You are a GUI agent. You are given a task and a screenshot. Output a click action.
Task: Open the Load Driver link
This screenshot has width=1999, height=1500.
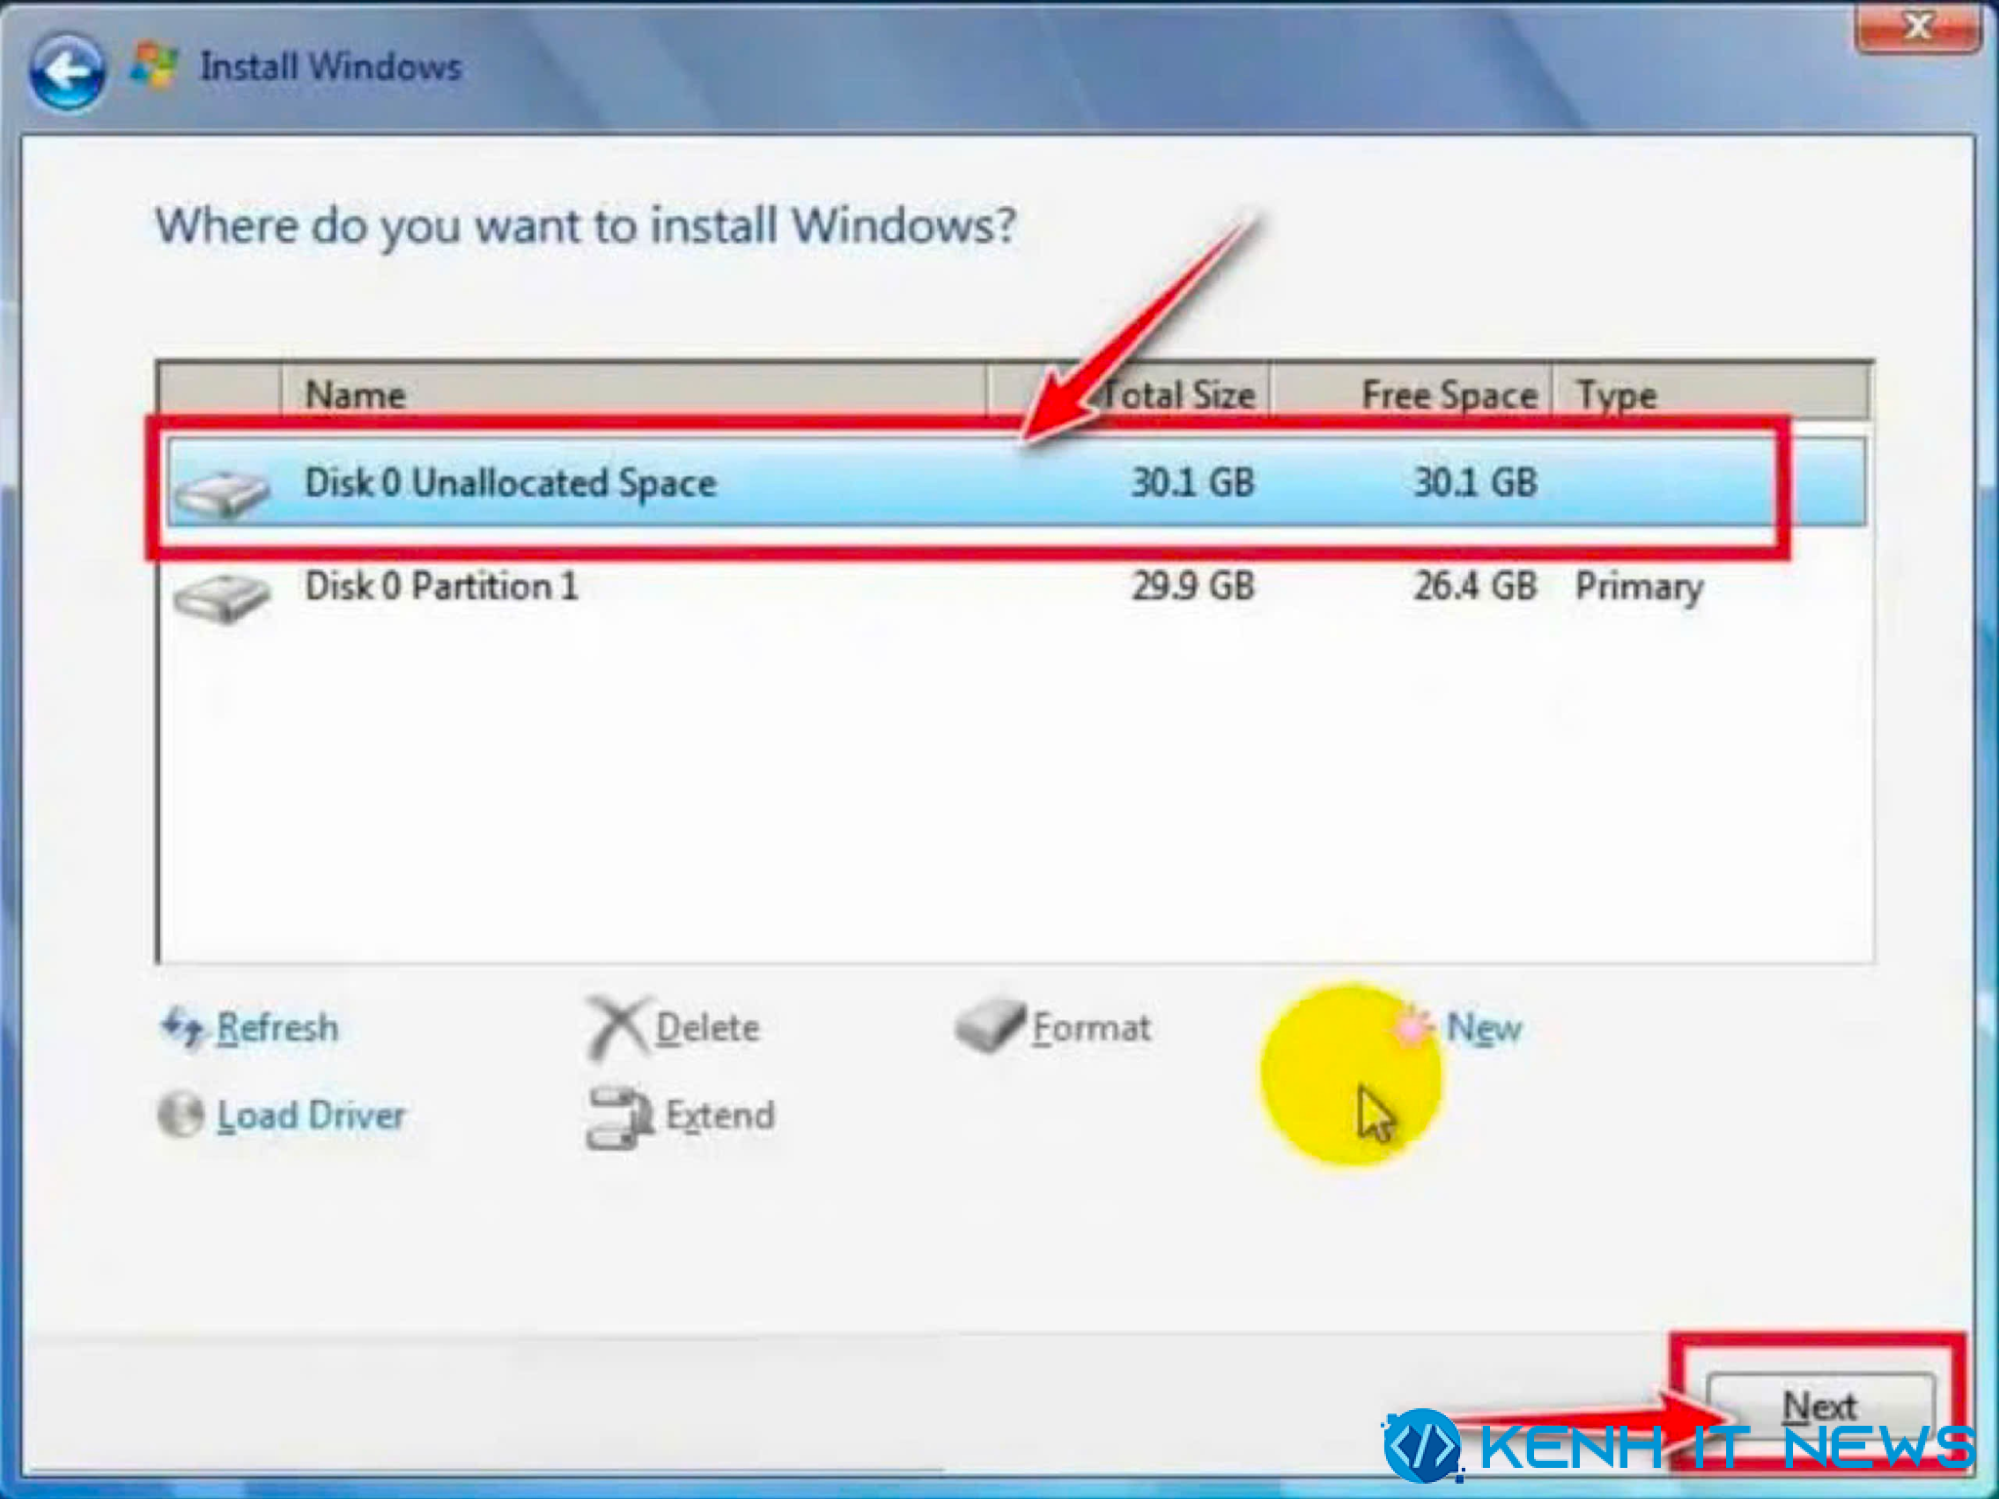[311, 1115]
